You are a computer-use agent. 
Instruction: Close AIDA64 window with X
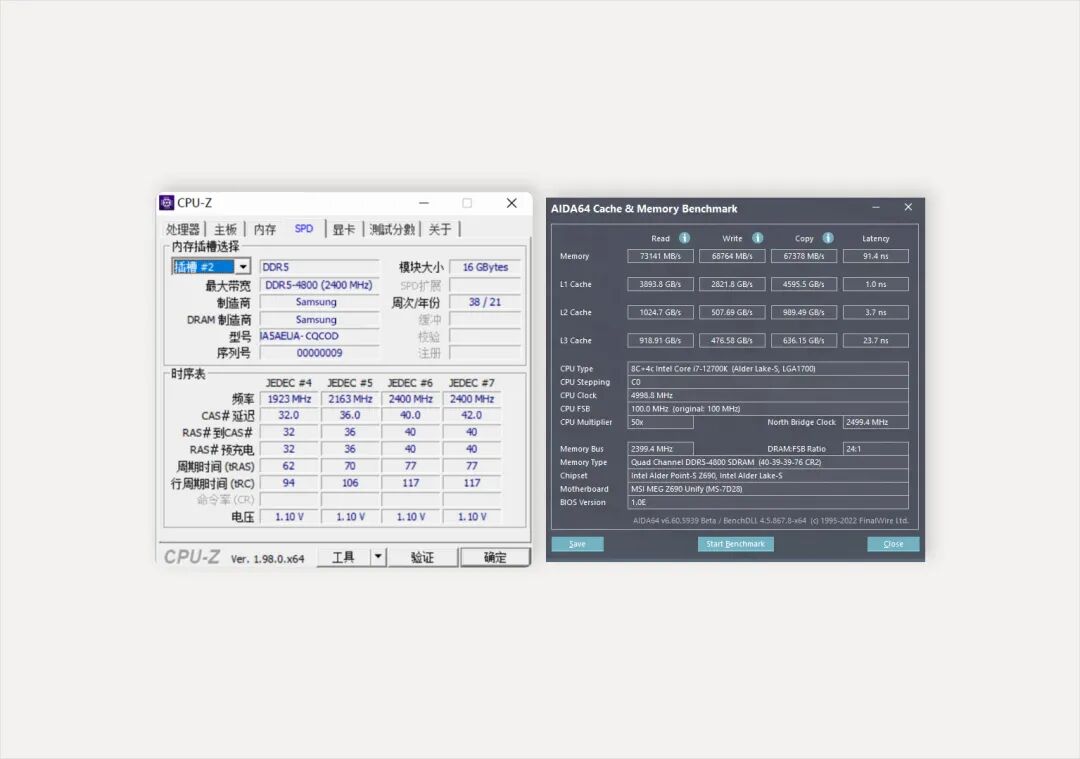click(x=908, y=207)
